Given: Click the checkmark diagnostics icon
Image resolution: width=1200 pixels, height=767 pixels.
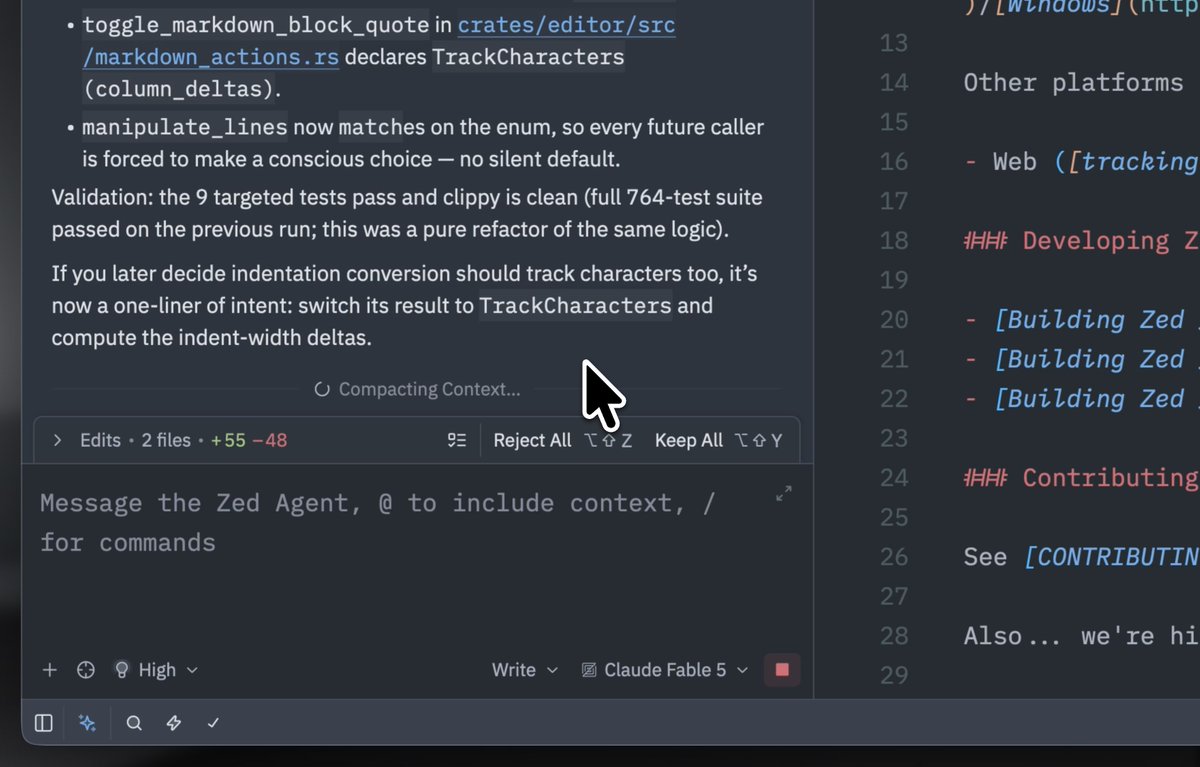Looking at the screenshot, I should tap(213, 723).
